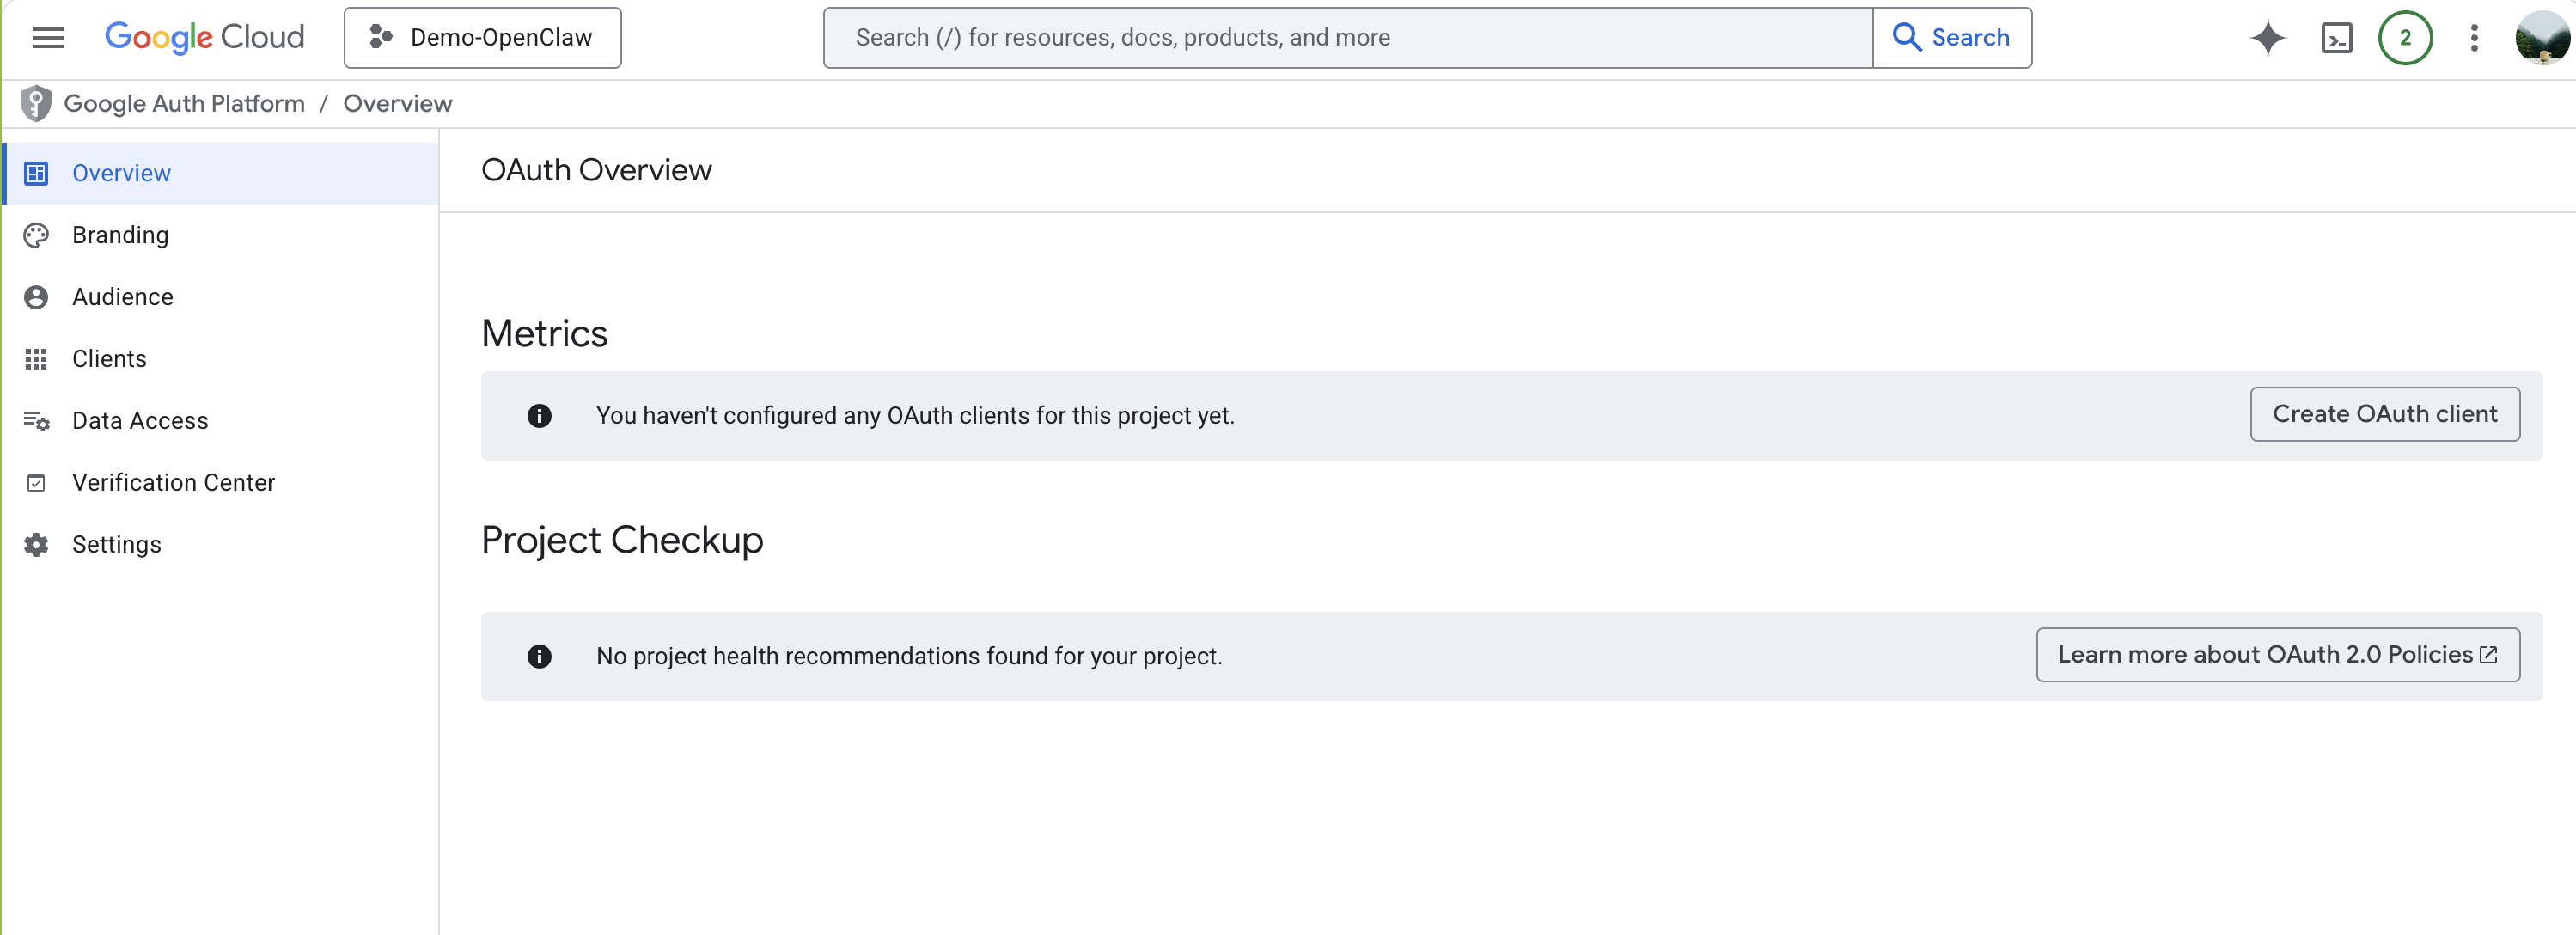Open the Demo-OpenClaw project picker
Screen dimensions: 2576x935
(x=483, y=37)
